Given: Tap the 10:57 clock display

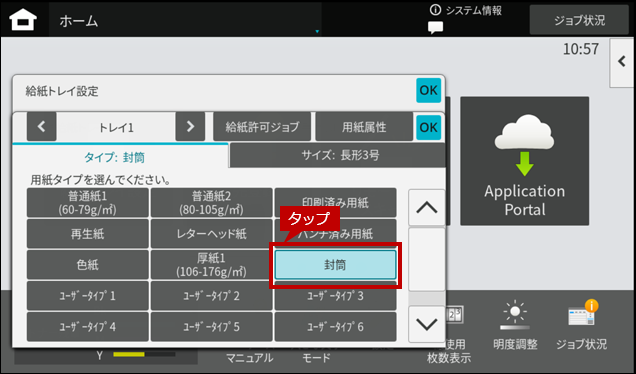Looking at the screenshot, I should (x=580, y=49).
